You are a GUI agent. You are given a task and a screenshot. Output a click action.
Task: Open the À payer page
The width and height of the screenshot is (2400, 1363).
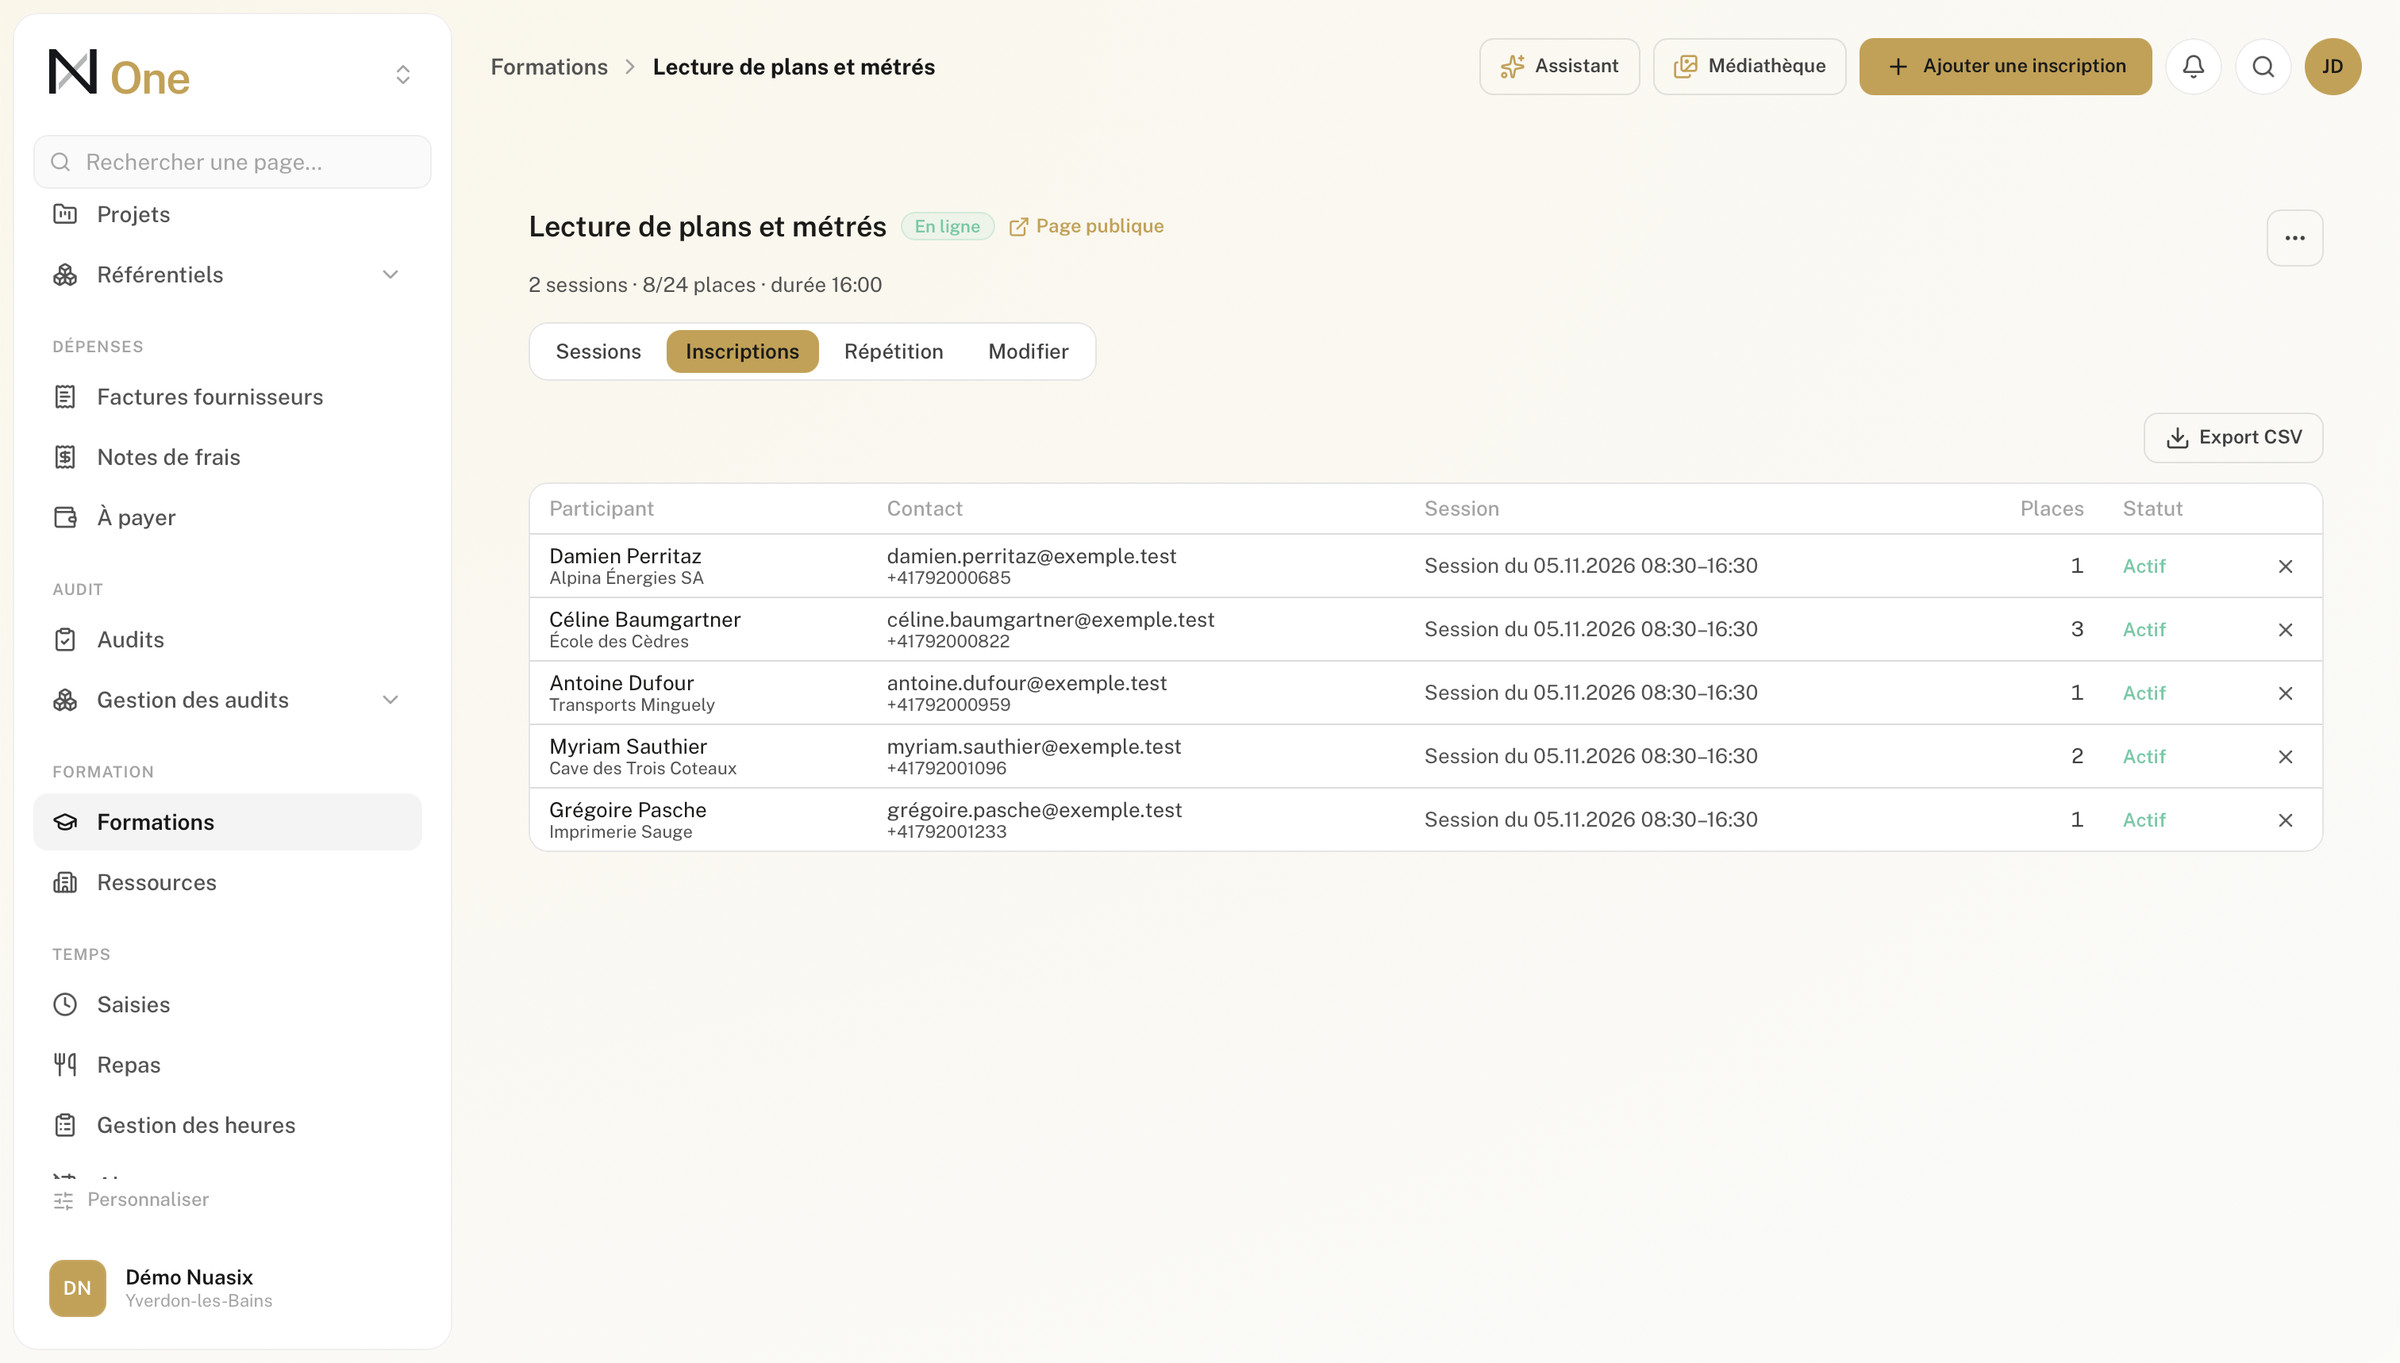[227, 517]
